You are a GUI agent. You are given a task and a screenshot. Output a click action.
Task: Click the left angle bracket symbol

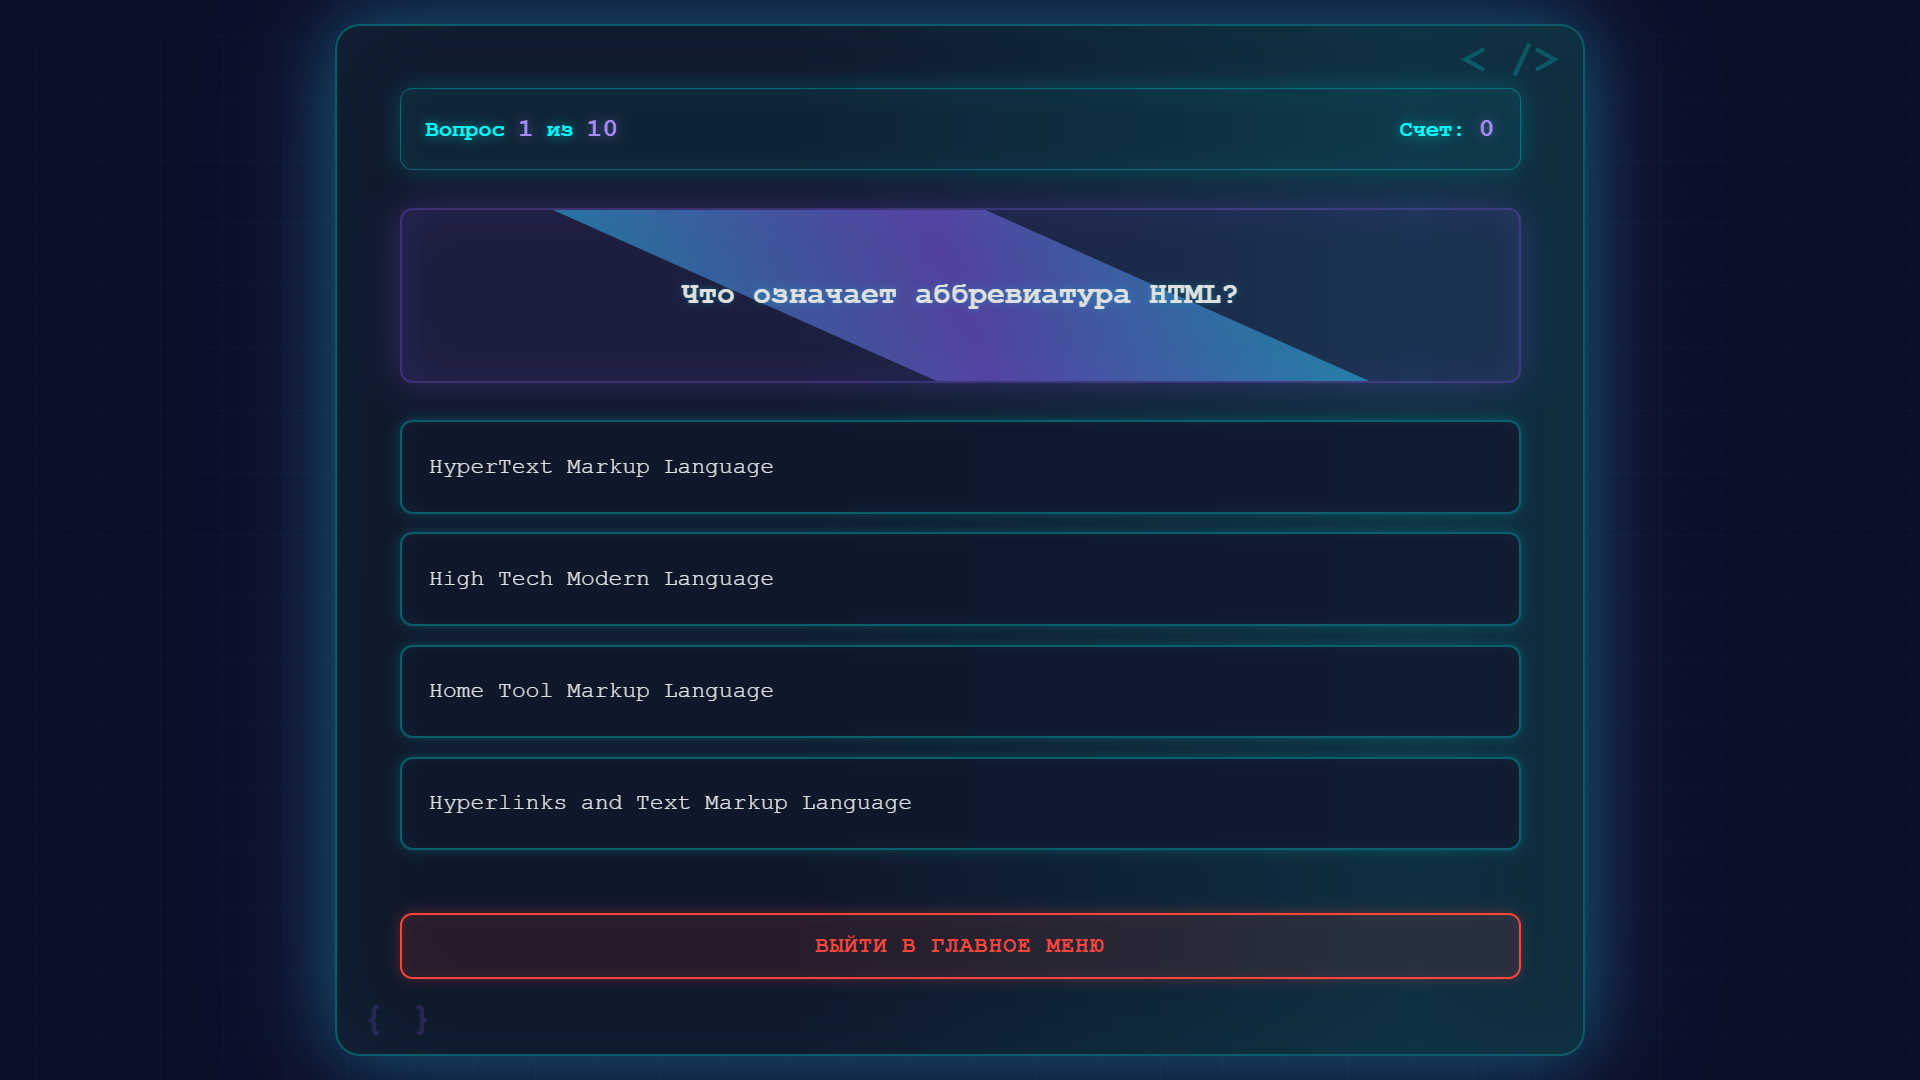pyautogui.click(x=1473, y=59)
